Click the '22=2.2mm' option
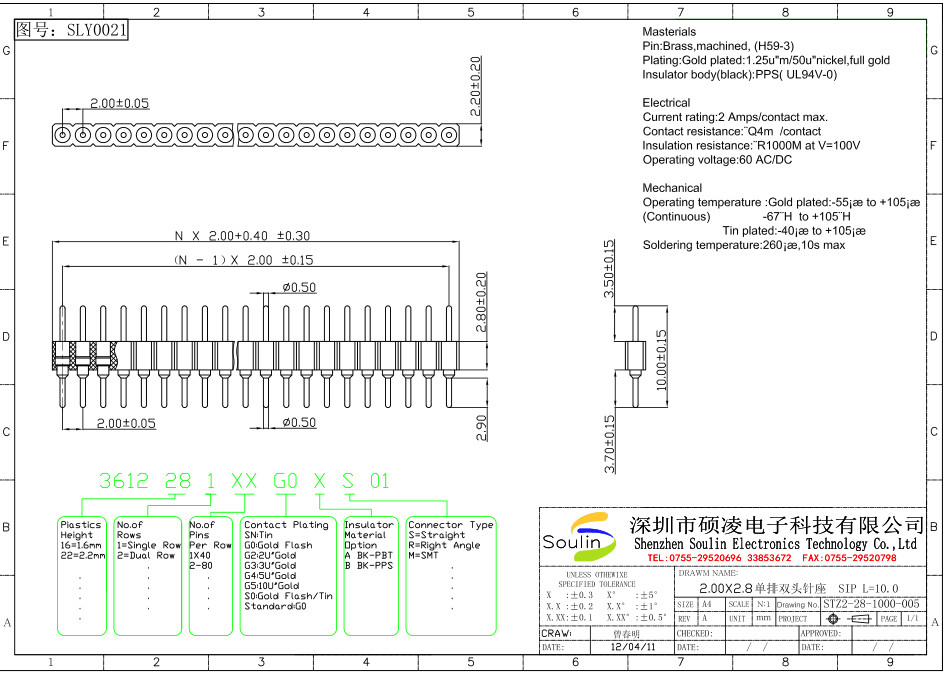Viewport: 945px width, 673px height. pyautogui.click(x=83, y=556)
